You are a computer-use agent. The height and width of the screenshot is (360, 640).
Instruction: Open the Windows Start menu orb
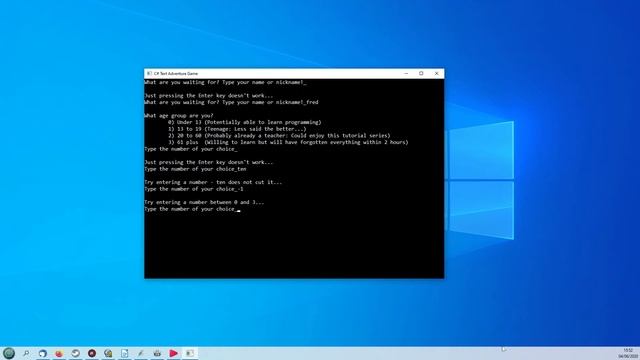tap(9, 353)
